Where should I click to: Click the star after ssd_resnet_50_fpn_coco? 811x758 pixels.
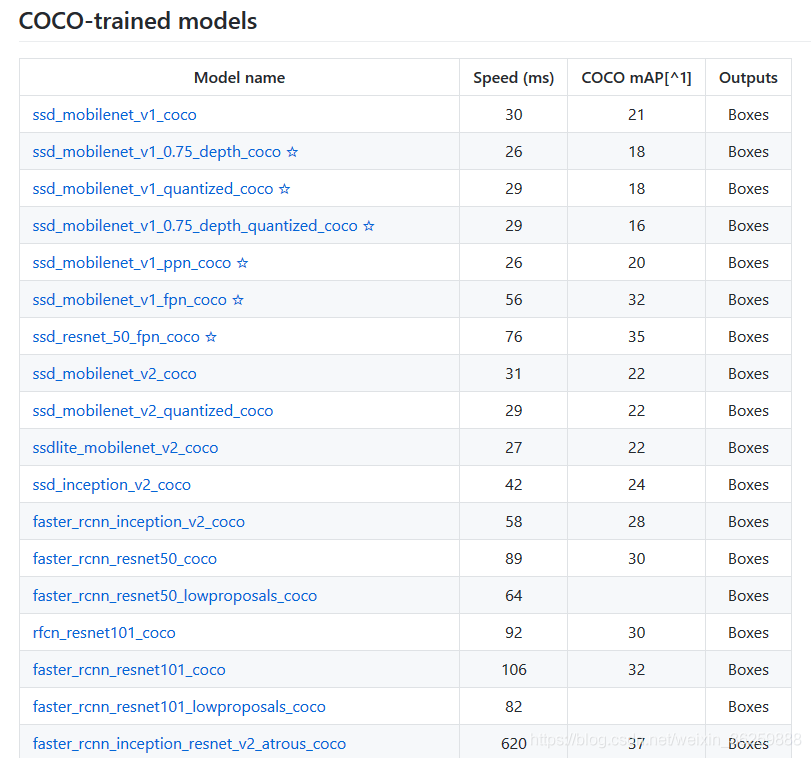[211, 337]
